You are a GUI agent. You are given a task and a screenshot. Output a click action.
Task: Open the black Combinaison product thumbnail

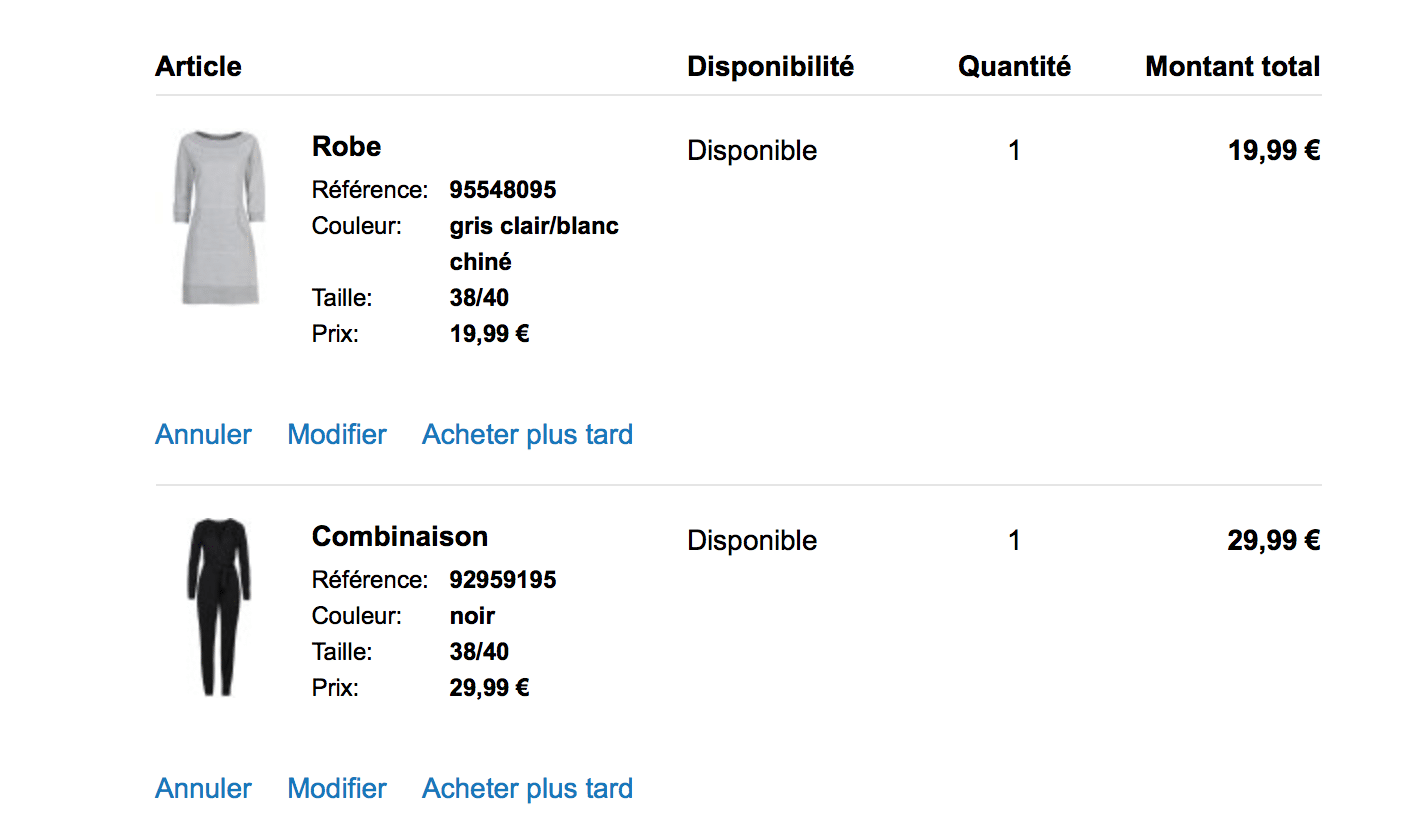click(x=219, y=606)
